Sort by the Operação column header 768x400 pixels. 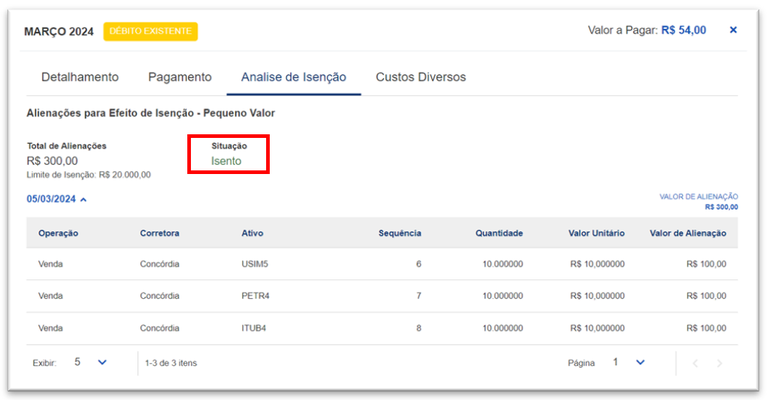tap(58, 233)
